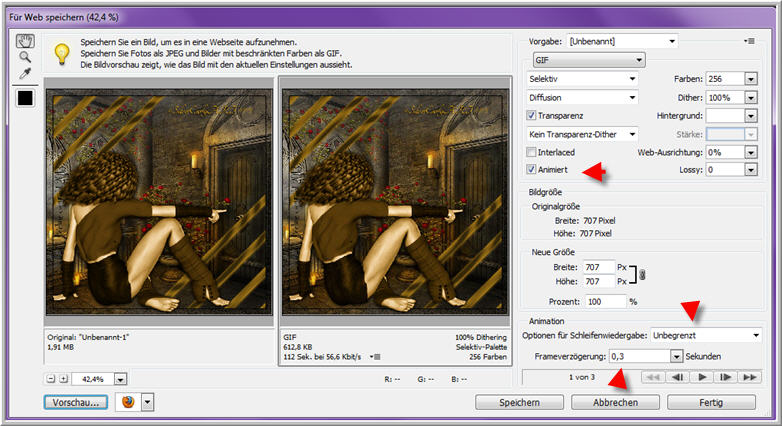Screen dimensions: 782x426
Task: Zoom out with the minus button
Action: point(51,379)
